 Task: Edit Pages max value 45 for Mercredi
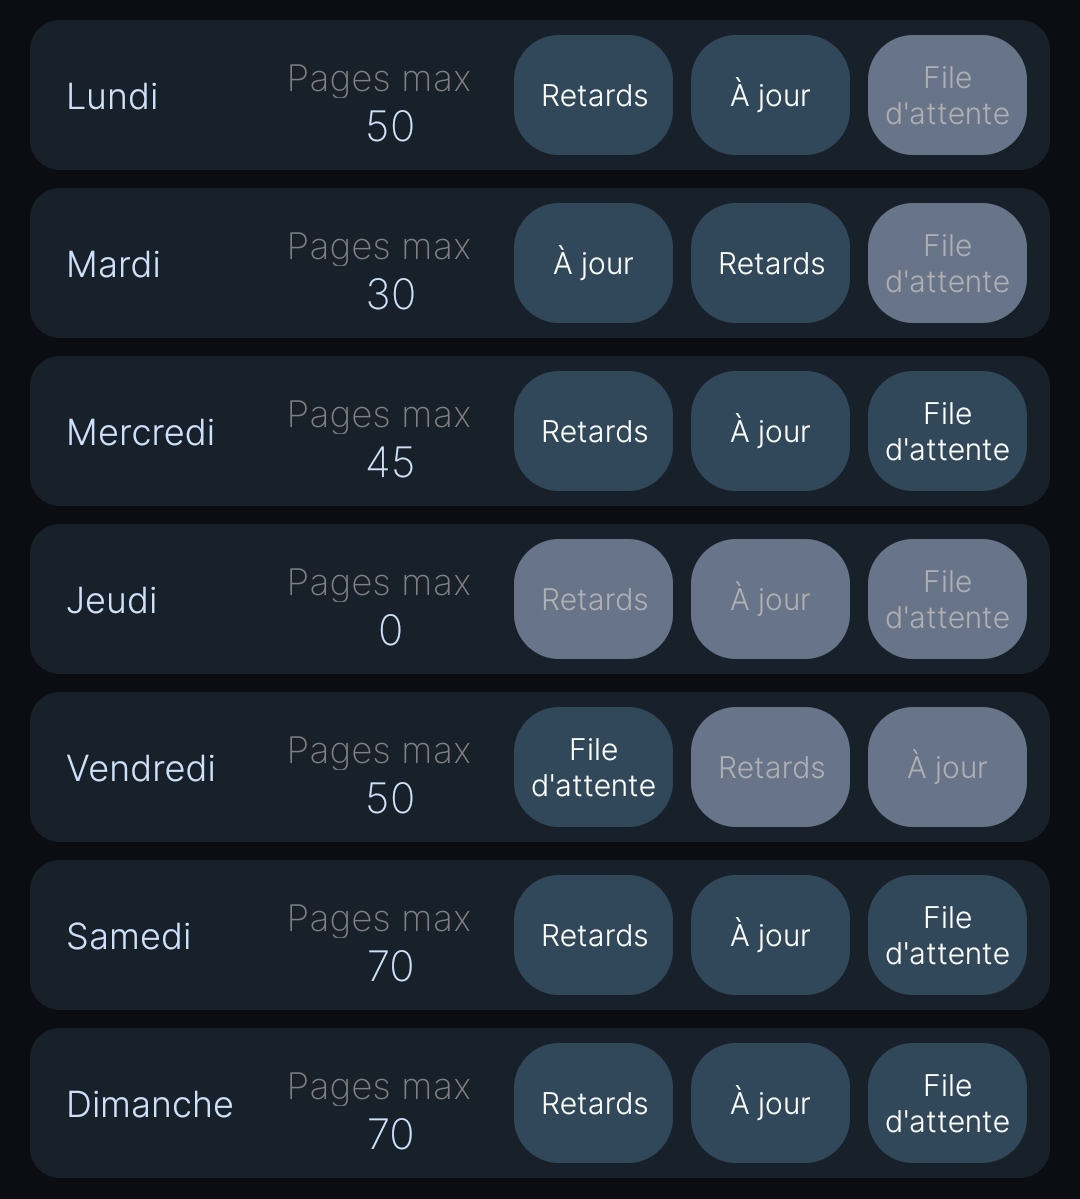[390, 462]
